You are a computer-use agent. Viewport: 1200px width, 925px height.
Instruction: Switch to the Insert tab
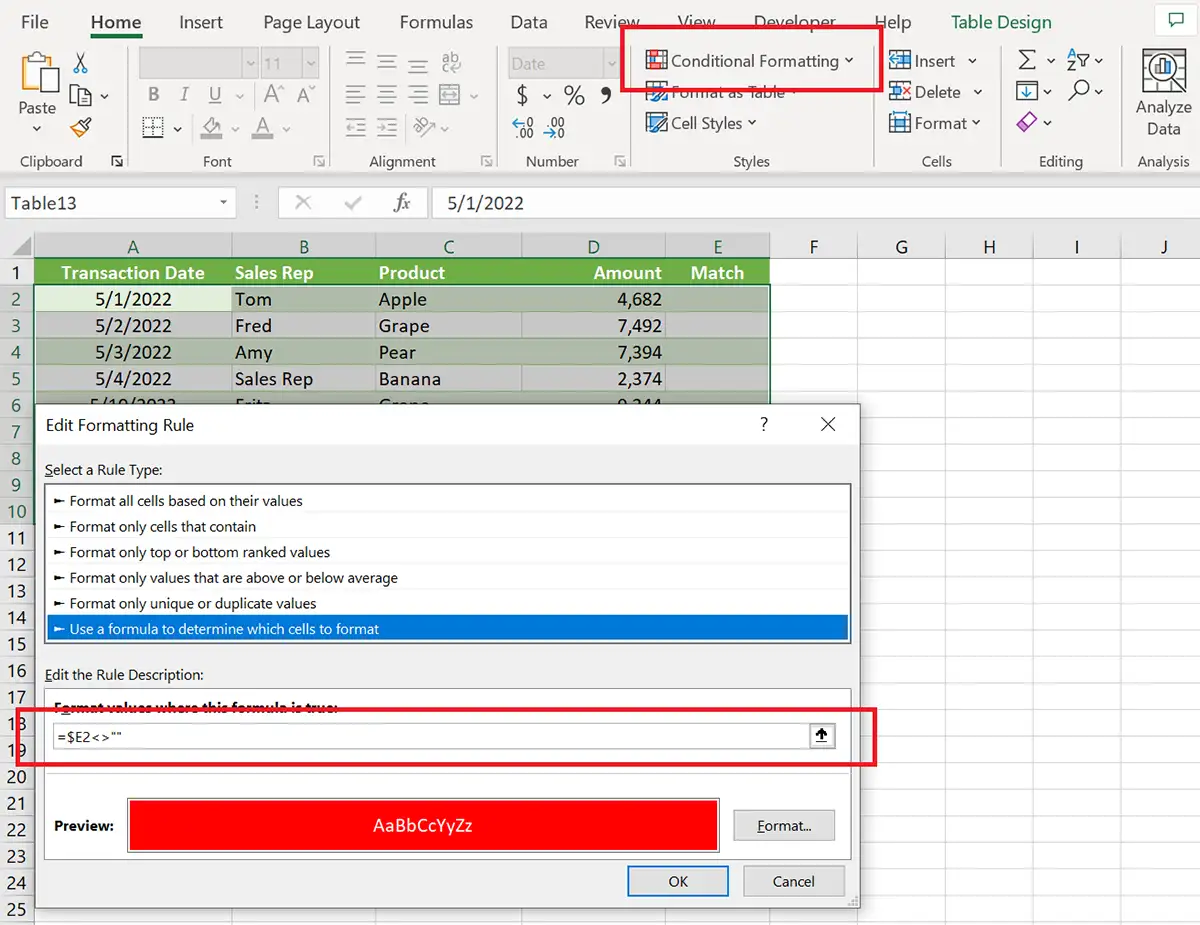pyautogui.click(x=201, y=22)
